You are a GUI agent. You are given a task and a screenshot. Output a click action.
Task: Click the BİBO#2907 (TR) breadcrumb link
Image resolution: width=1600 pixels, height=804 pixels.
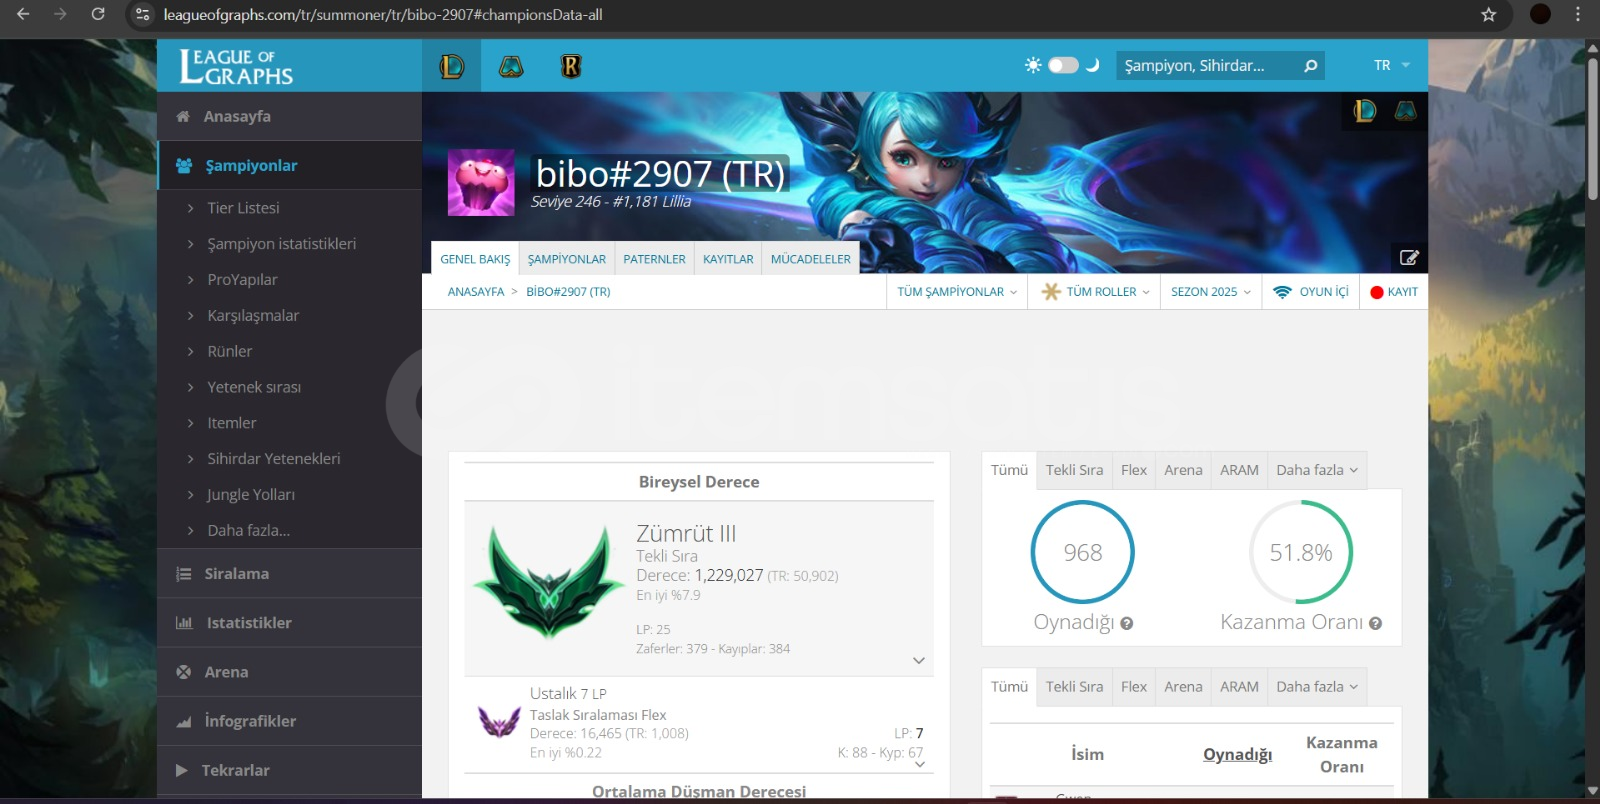(x=568, y=292)
